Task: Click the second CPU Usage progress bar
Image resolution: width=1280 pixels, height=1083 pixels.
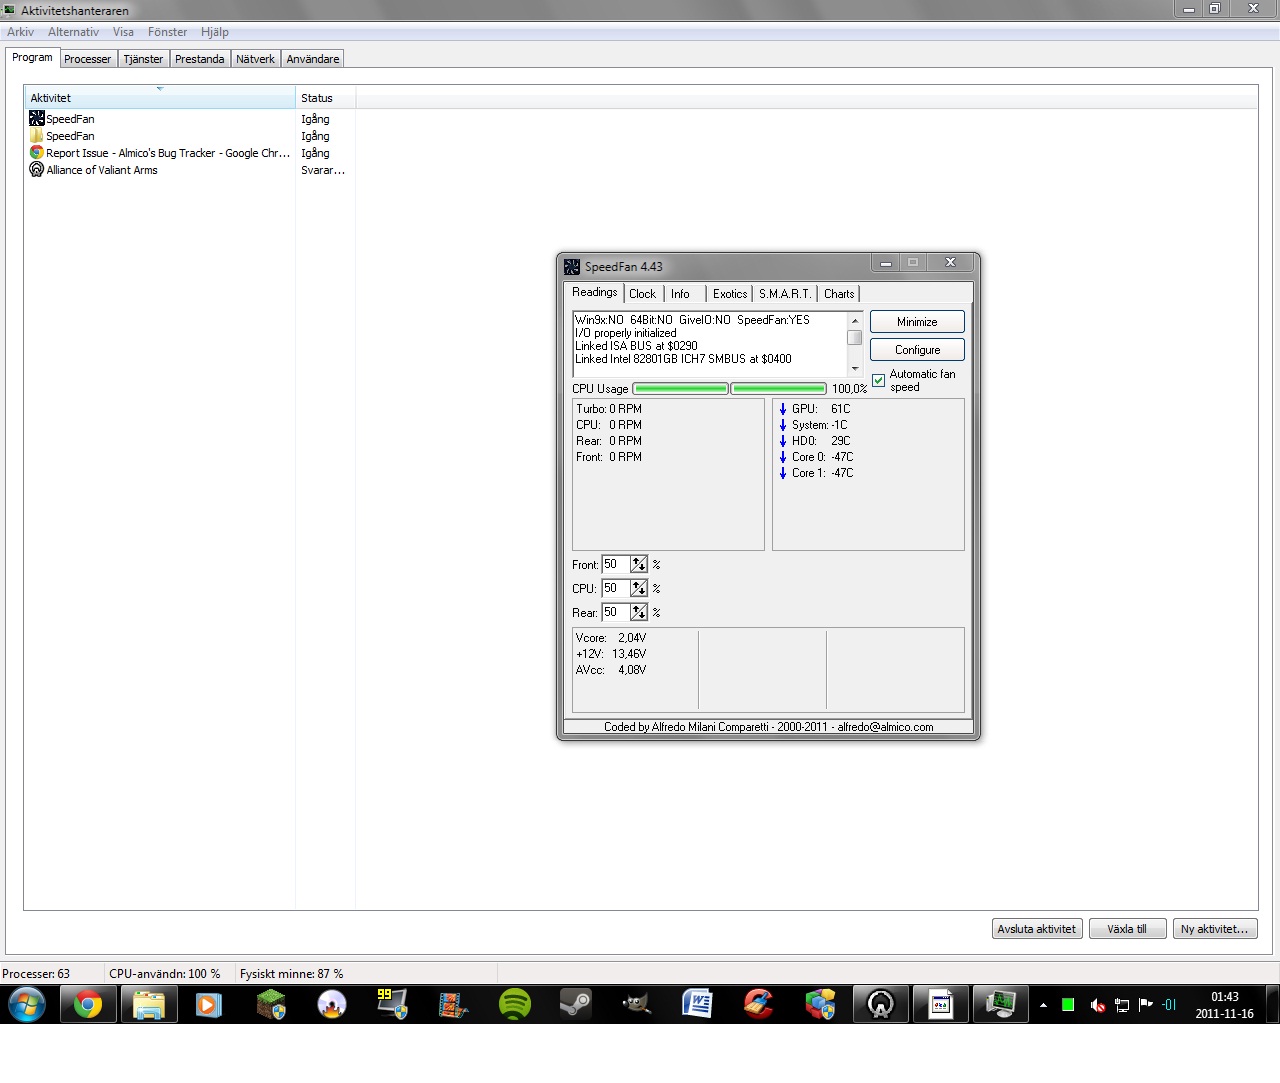Action: click(x=778, y=389)
